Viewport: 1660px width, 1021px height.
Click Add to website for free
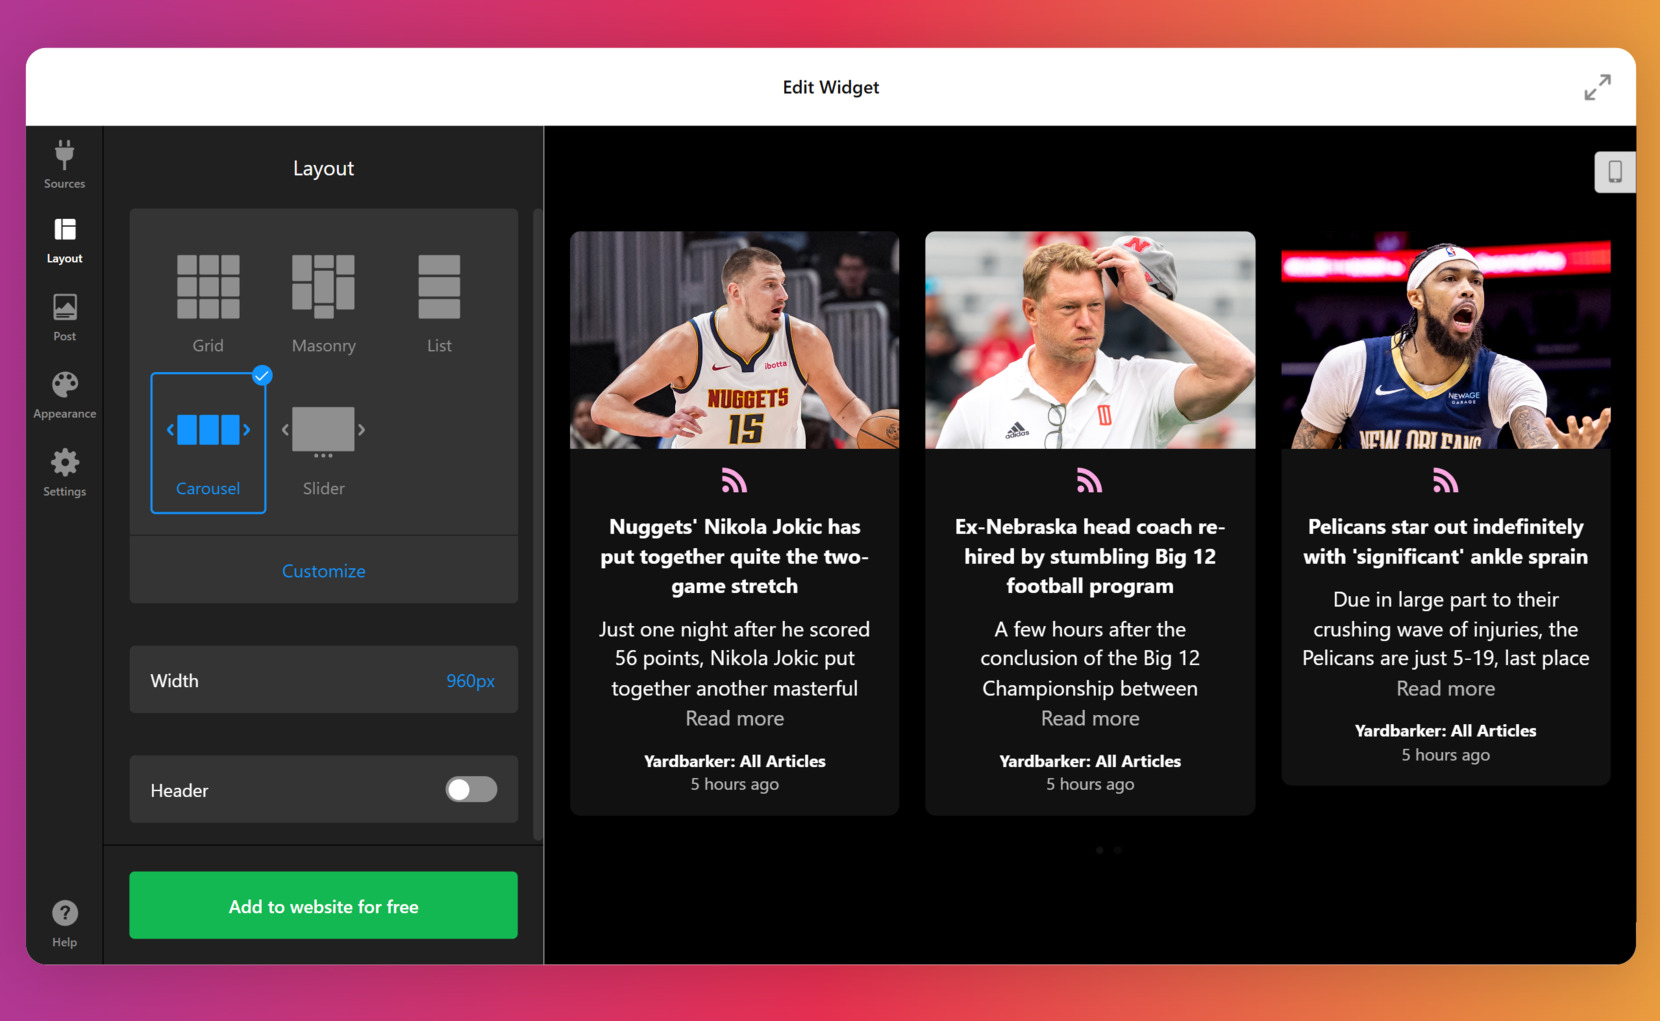pos(323,906)
